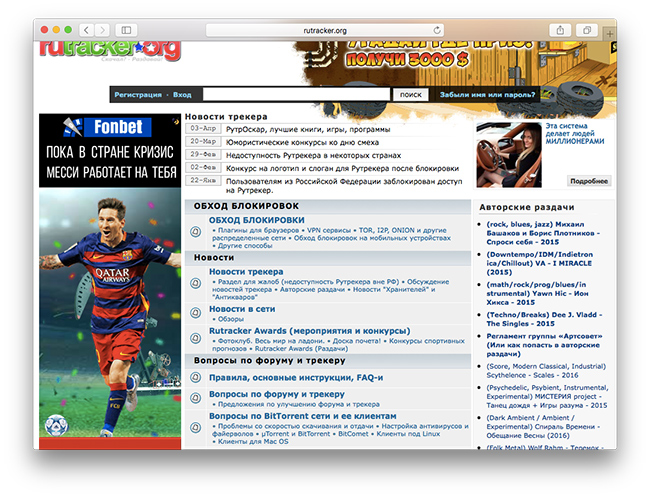
Task: Go forward with Safari's forward arrow
Action: coord(102,30)
